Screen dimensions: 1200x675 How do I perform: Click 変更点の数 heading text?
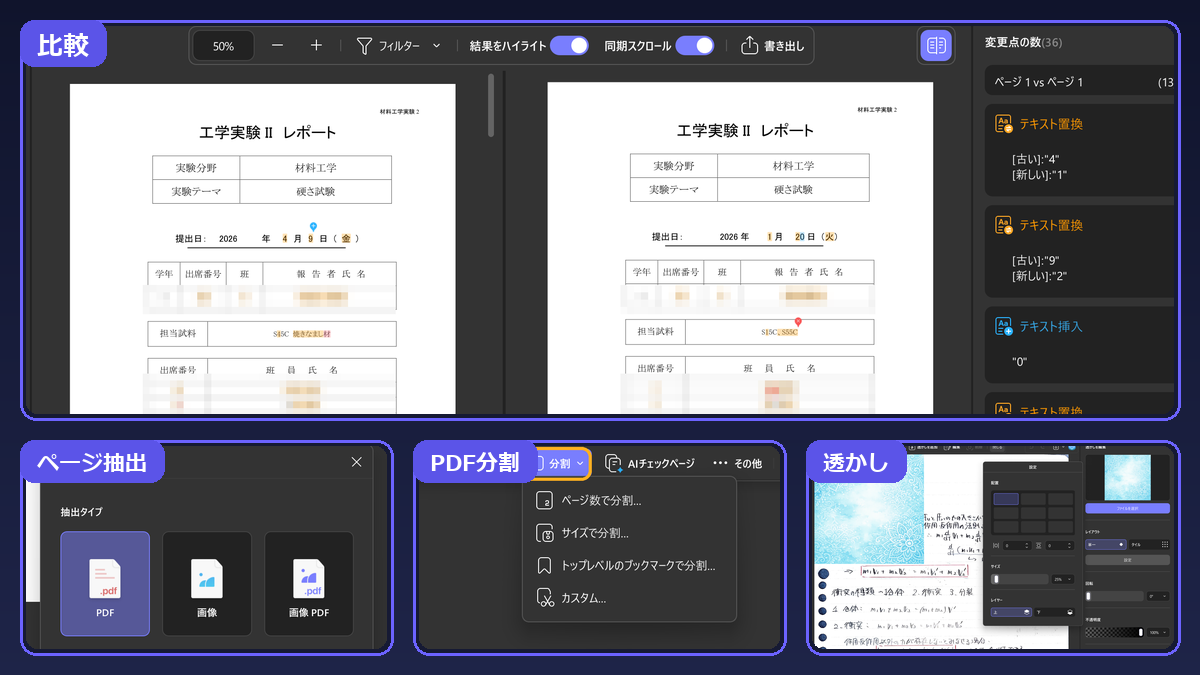point(1013,43)
